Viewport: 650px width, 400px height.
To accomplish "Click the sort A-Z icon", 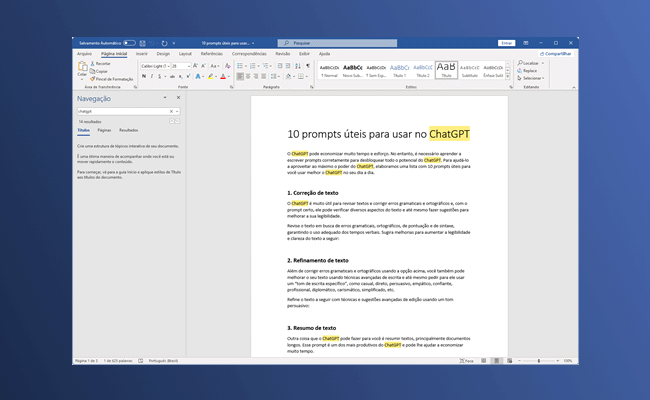I will [x=298, y=66].
